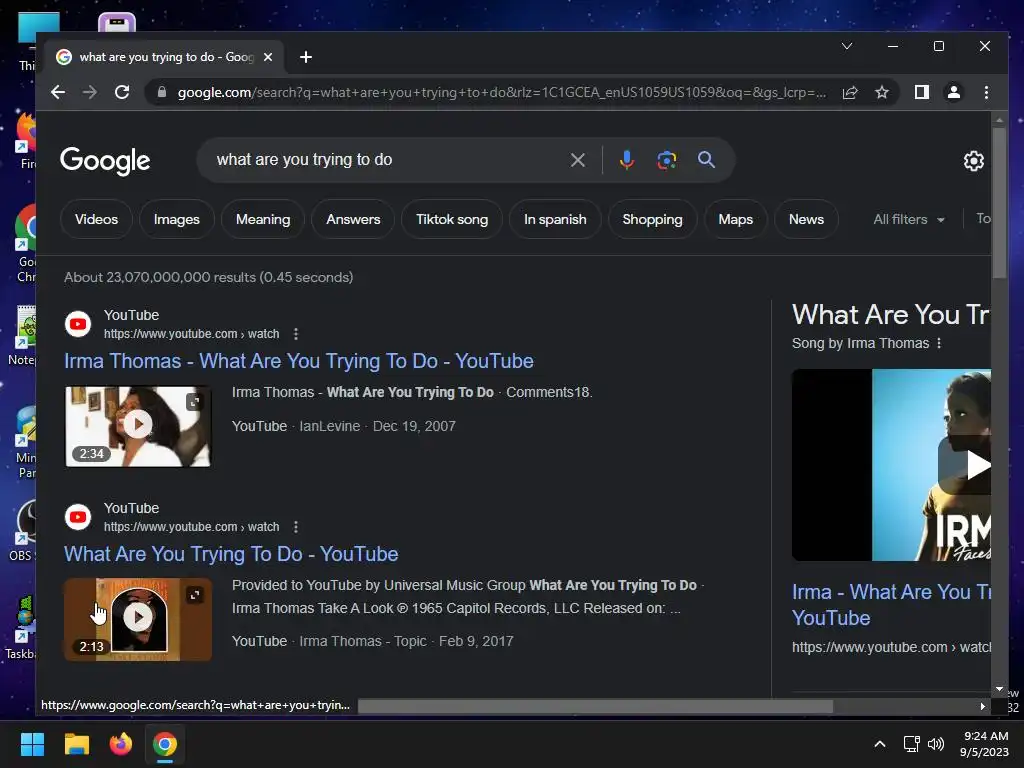Open Google quick settings gear
The image size is (1024, 768).
pyautogui.click(x=974, y=161)
